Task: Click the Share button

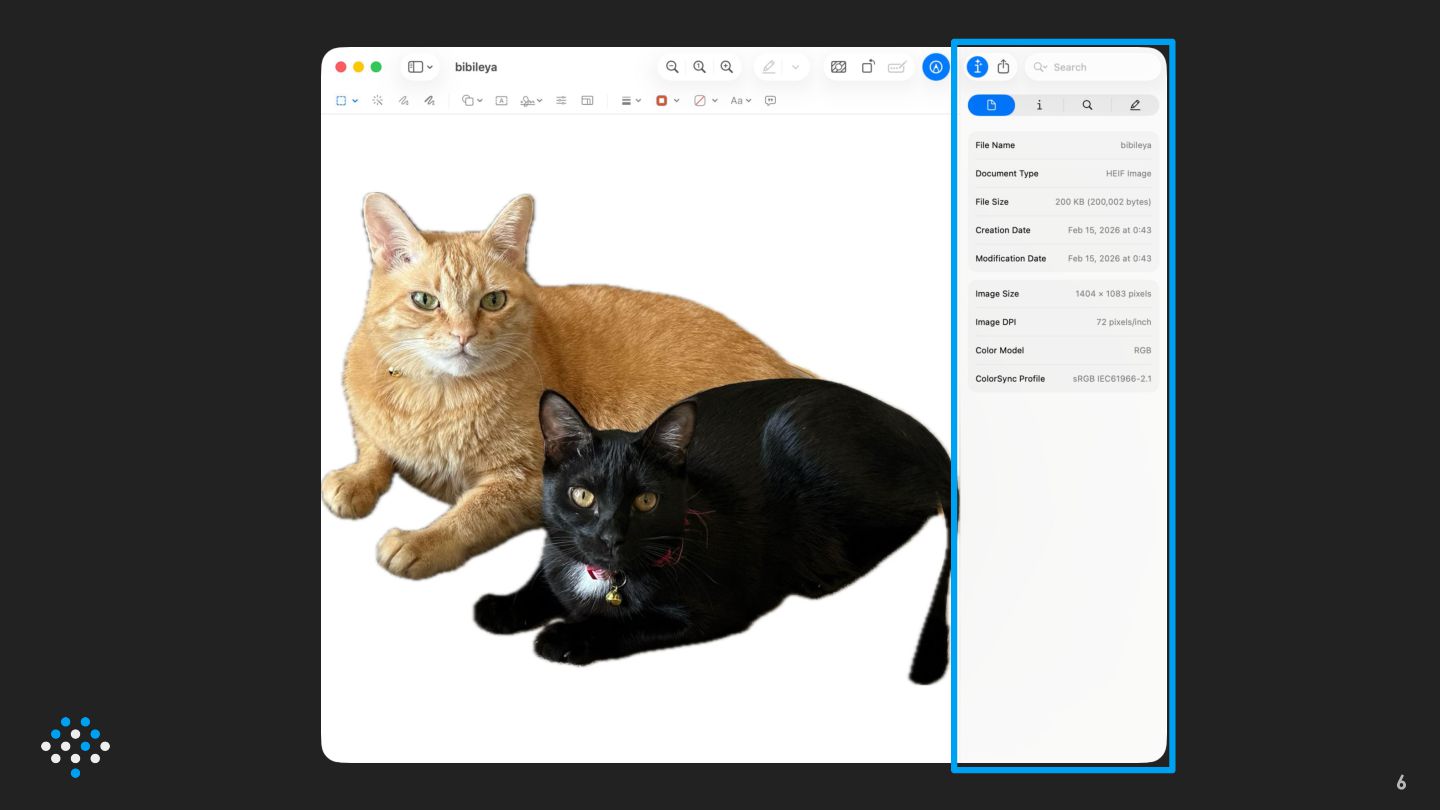Action: point(1003,67)
